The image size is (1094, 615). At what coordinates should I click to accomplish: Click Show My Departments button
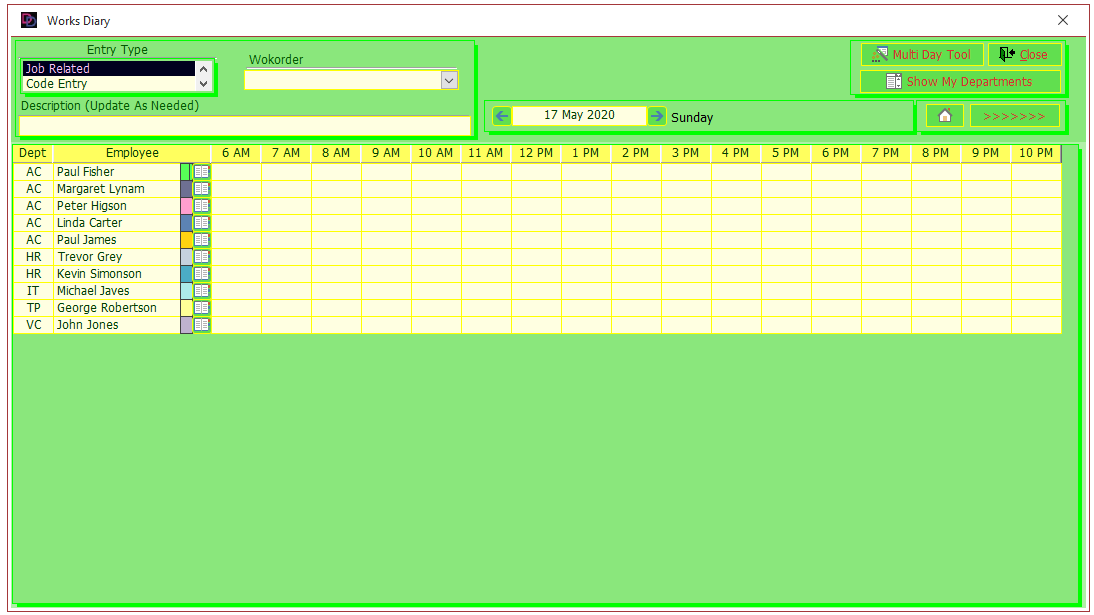pos(960,82)
